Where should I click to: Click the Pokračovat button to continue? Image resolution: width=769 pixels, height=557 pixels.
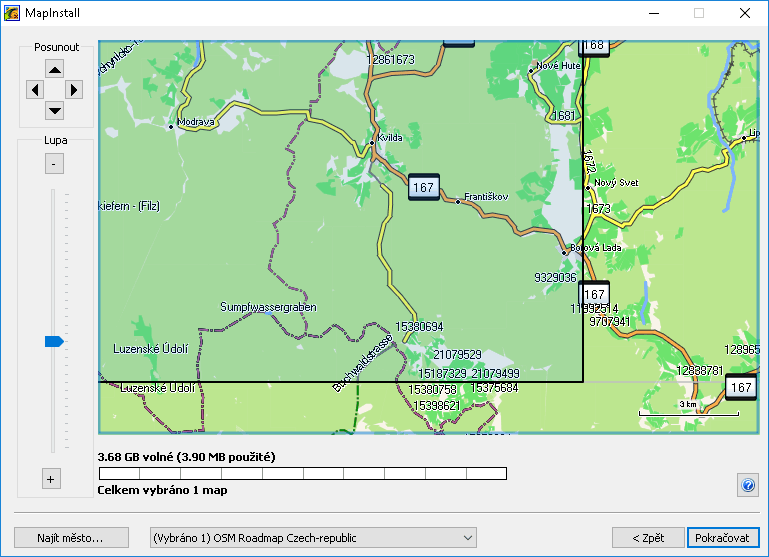723,538
